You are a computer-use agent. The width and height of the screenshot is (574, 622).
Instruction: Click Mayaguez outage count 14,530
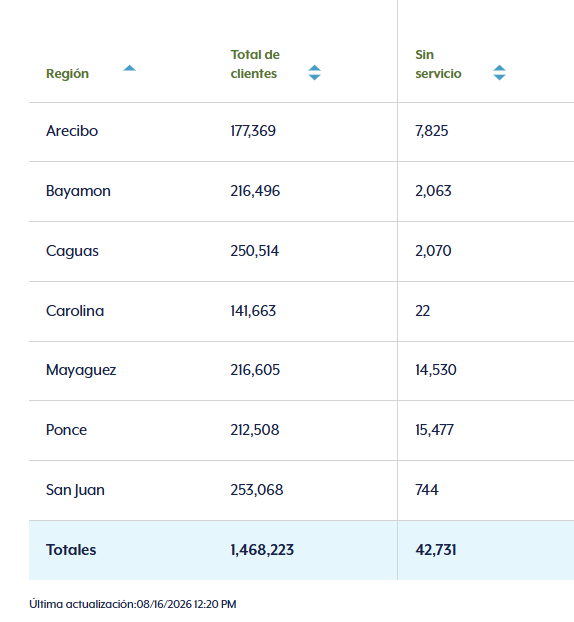coord(436,370)
